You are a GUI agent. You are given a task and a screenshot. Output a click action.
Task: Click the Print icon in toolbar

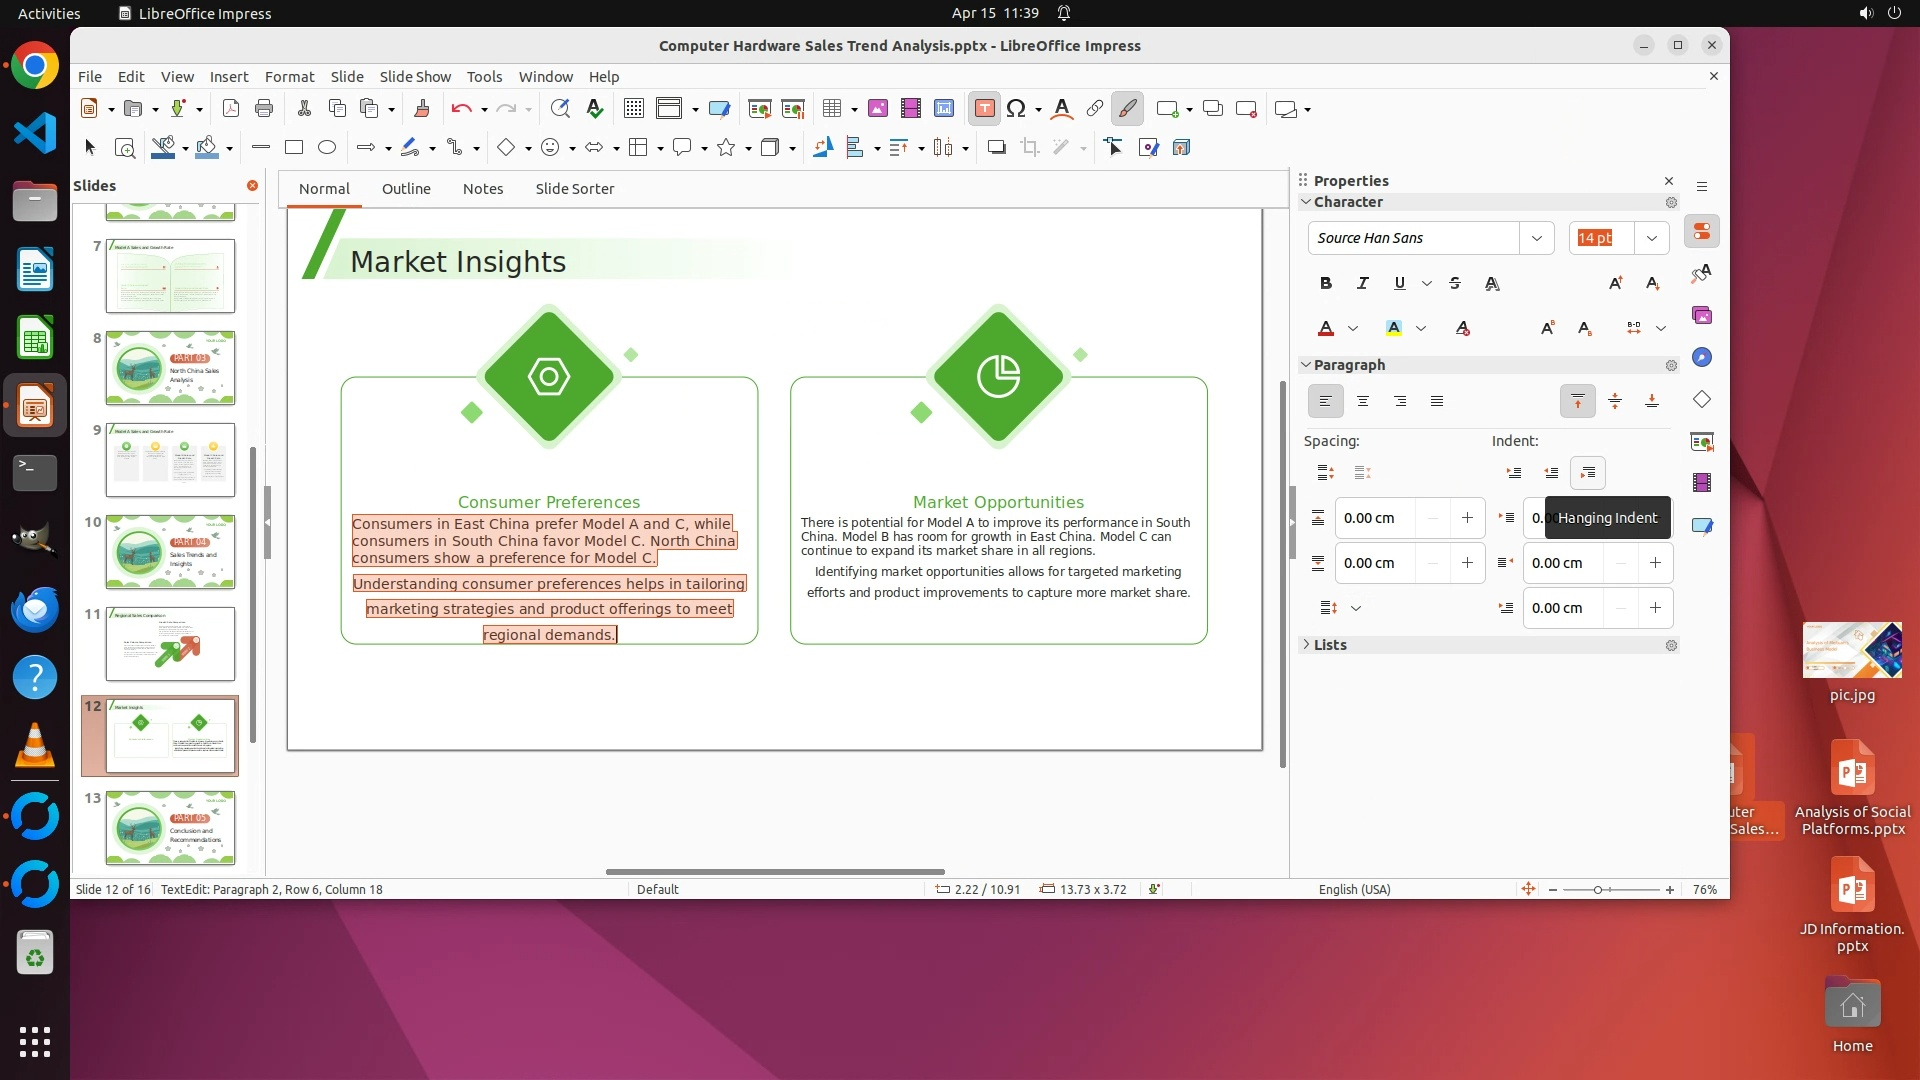(264, 109)
